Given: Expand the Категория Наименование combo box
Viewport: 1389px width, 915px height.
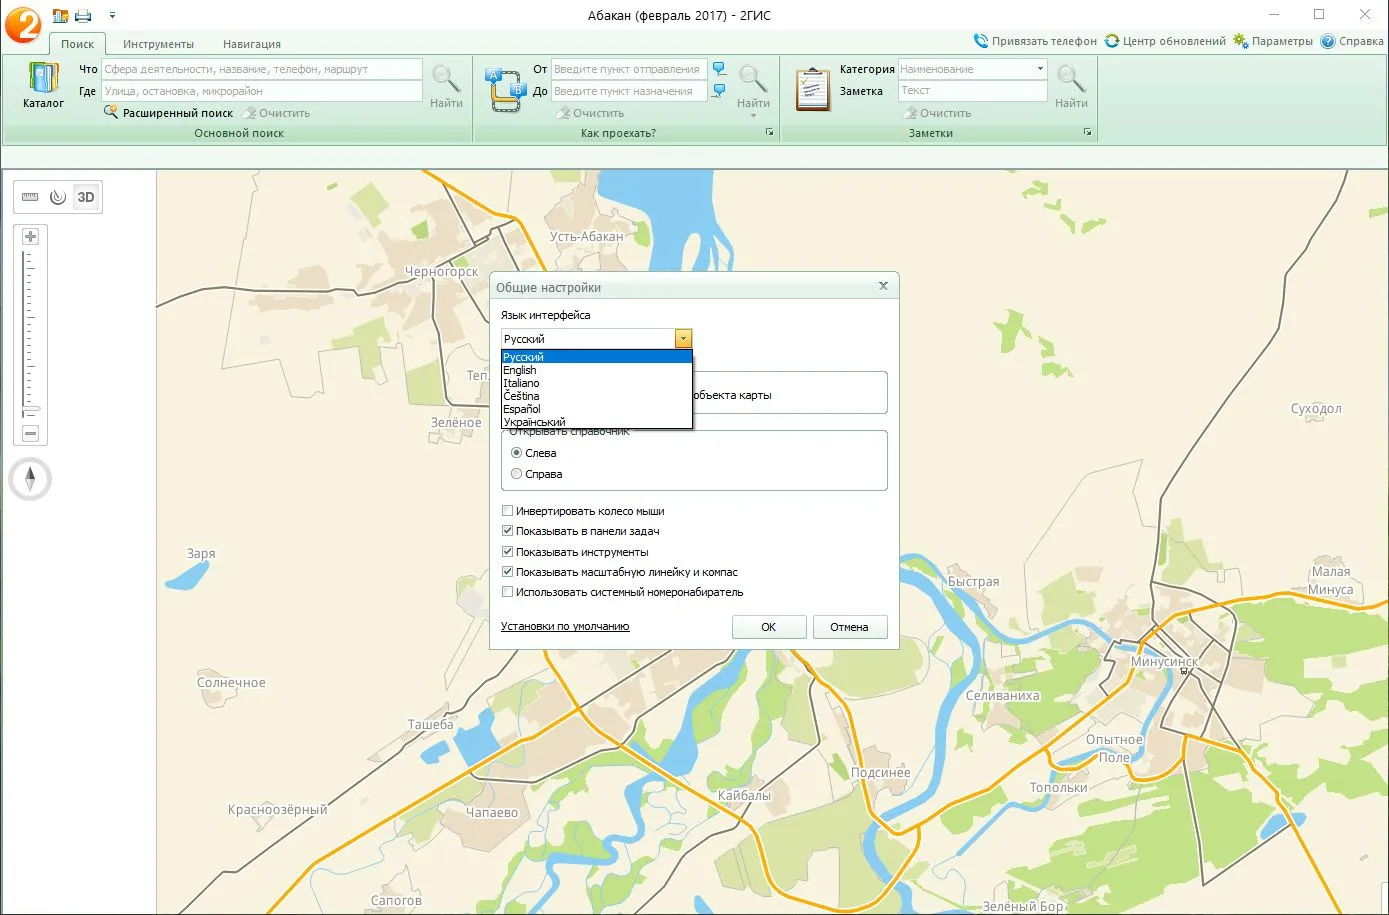Looking at the screenshot, I should click(1040, 69).
